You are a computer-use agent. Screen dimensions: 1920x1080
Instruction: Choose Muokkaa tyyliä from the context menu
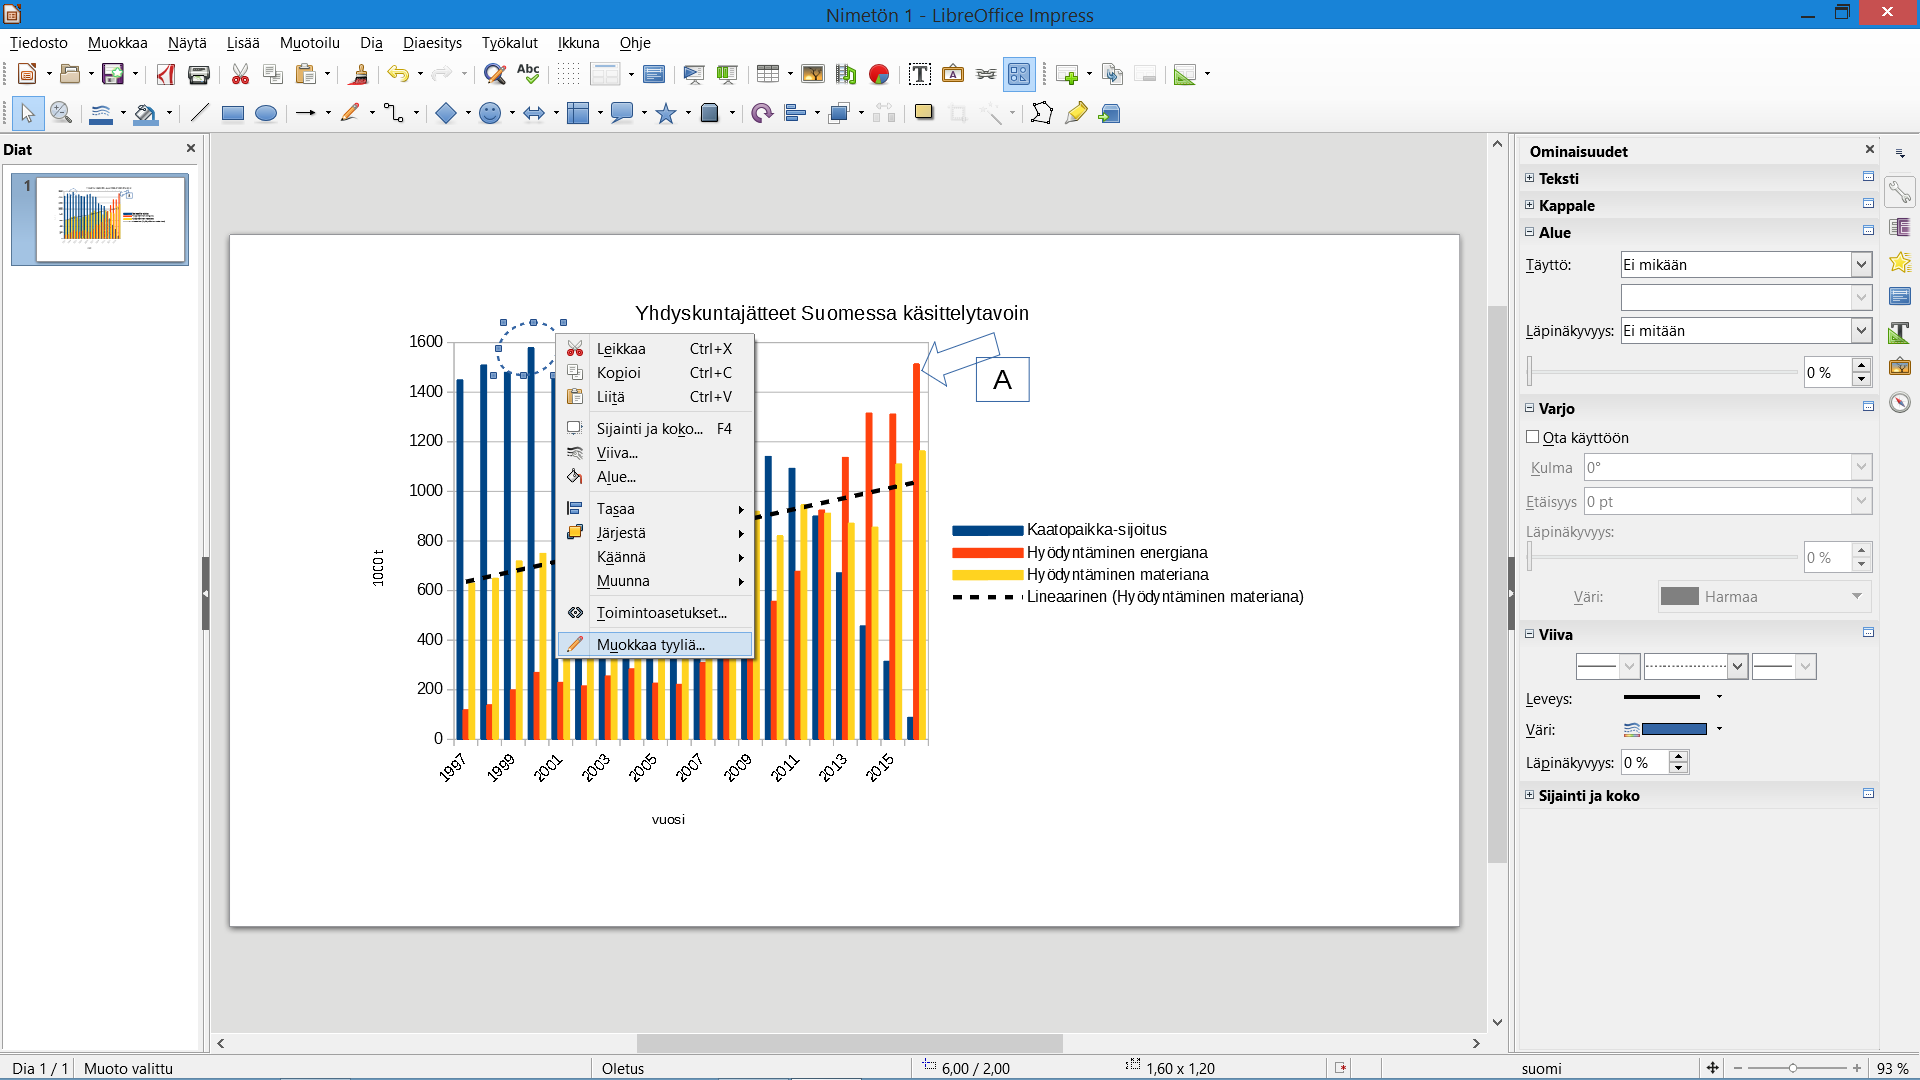(x=651, y=645)
